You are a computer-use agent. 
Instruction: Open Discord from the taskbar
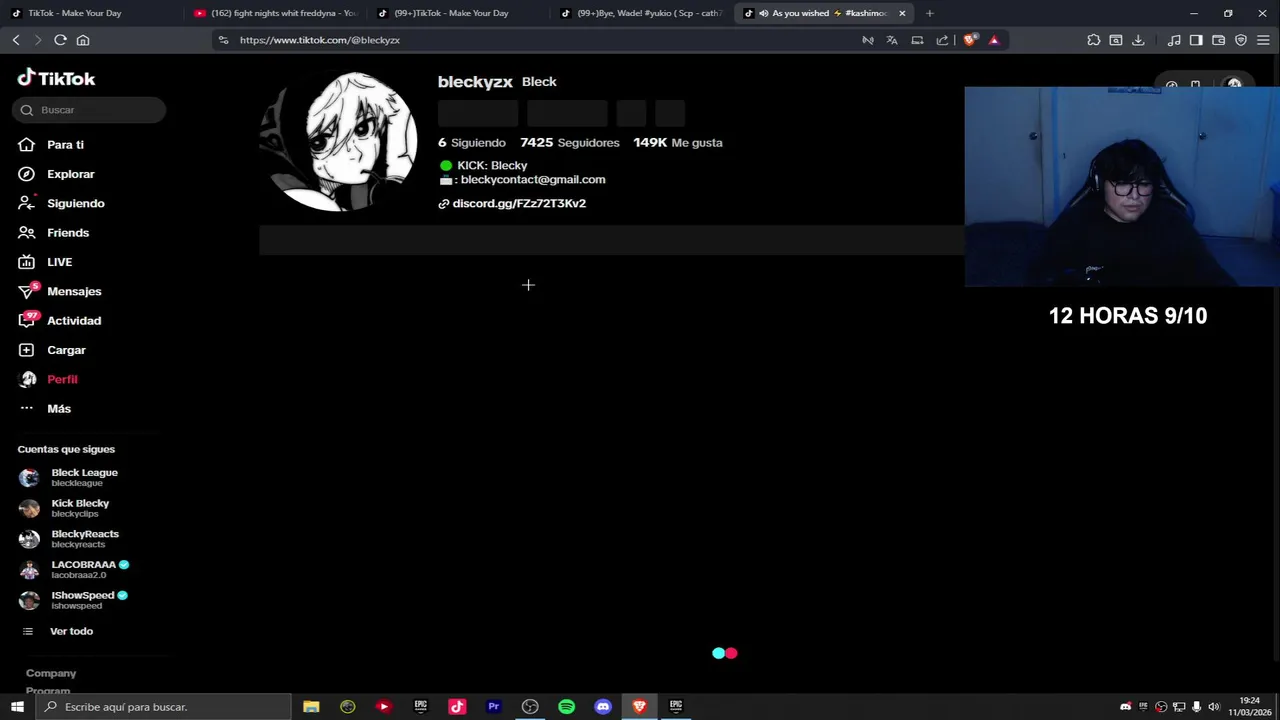click(x=603, y=707)
